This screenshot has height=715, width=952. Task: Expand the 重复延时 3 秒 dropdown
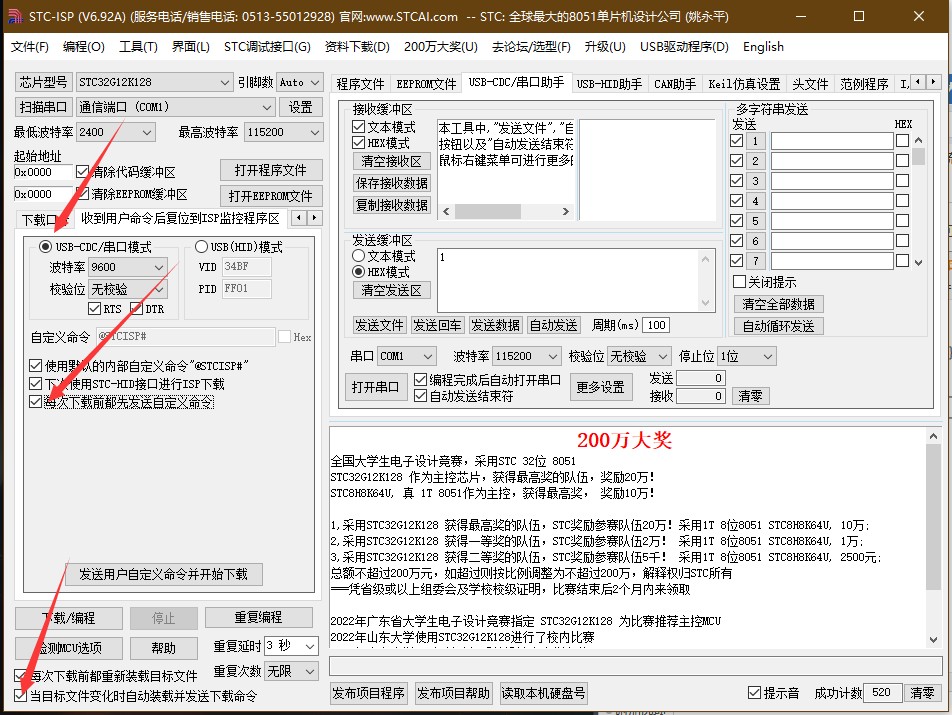[x=310, y=646]
